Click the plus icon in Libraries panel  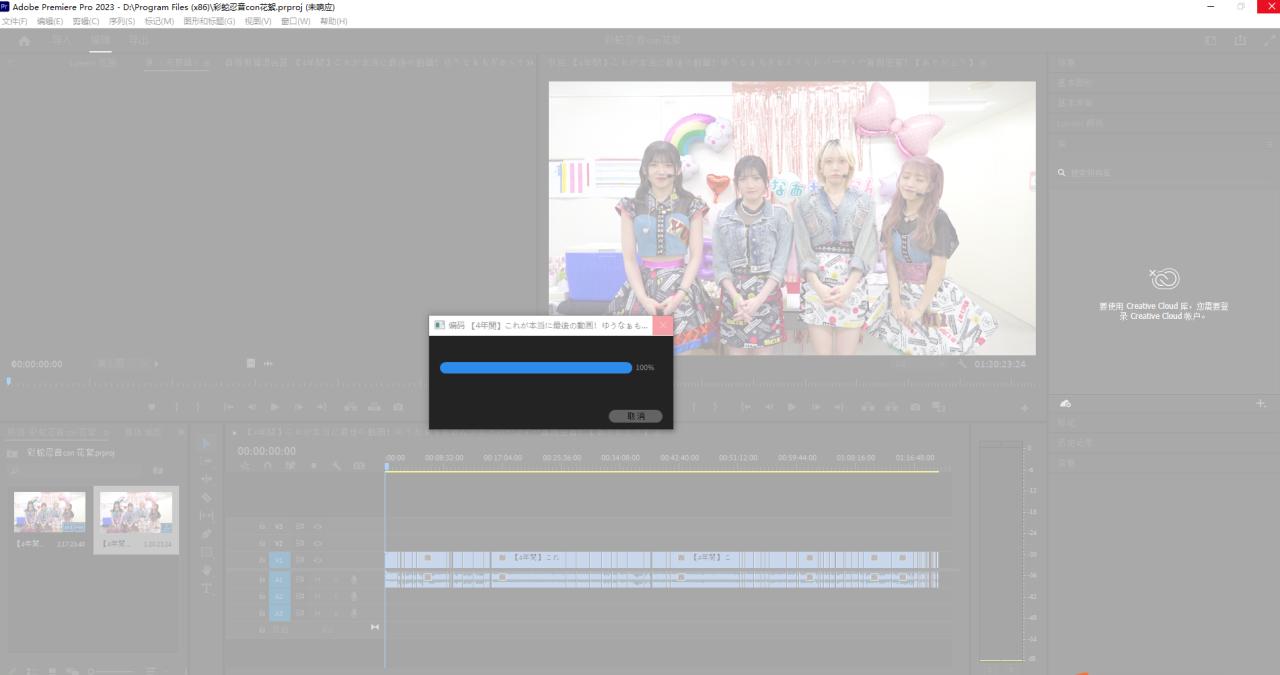(x=1260, y=403)
